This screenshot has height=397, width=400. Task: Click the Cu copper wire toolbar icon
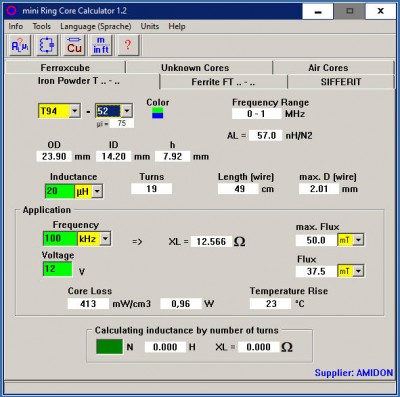tap(74, 45)
